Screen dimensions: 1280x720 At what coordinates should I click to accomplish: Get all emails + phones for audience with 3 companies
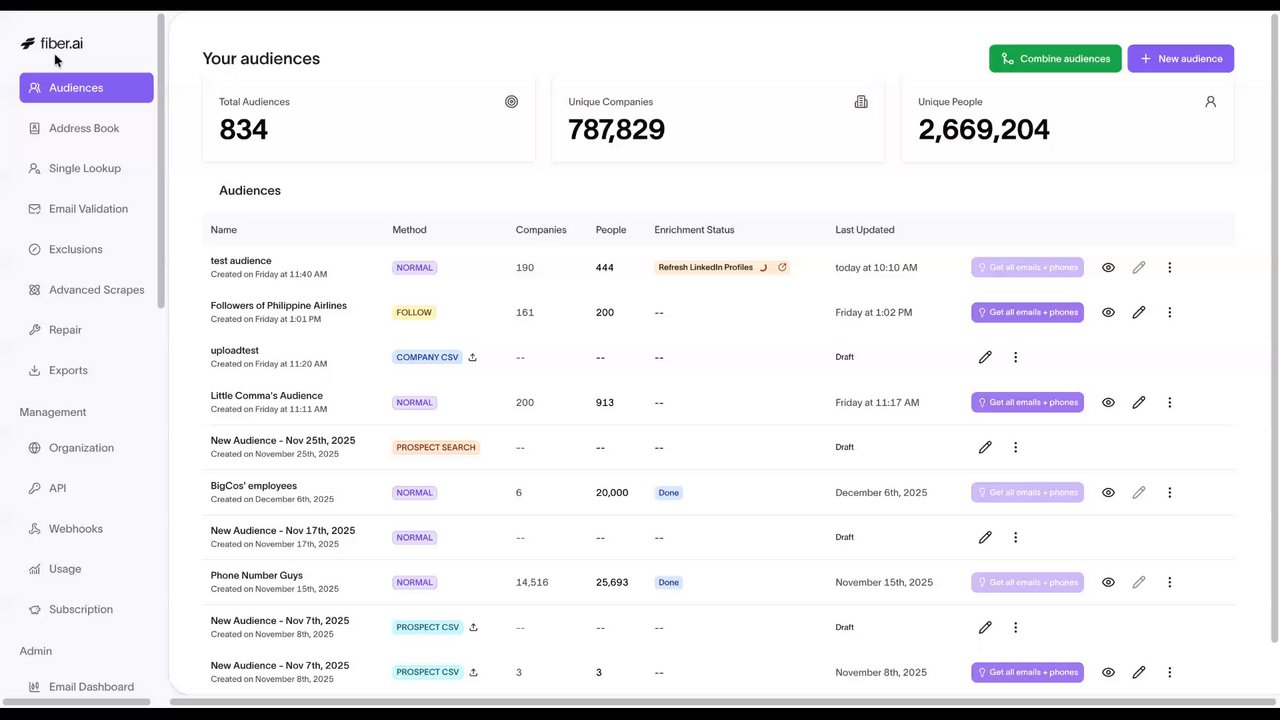point(1027,673)
